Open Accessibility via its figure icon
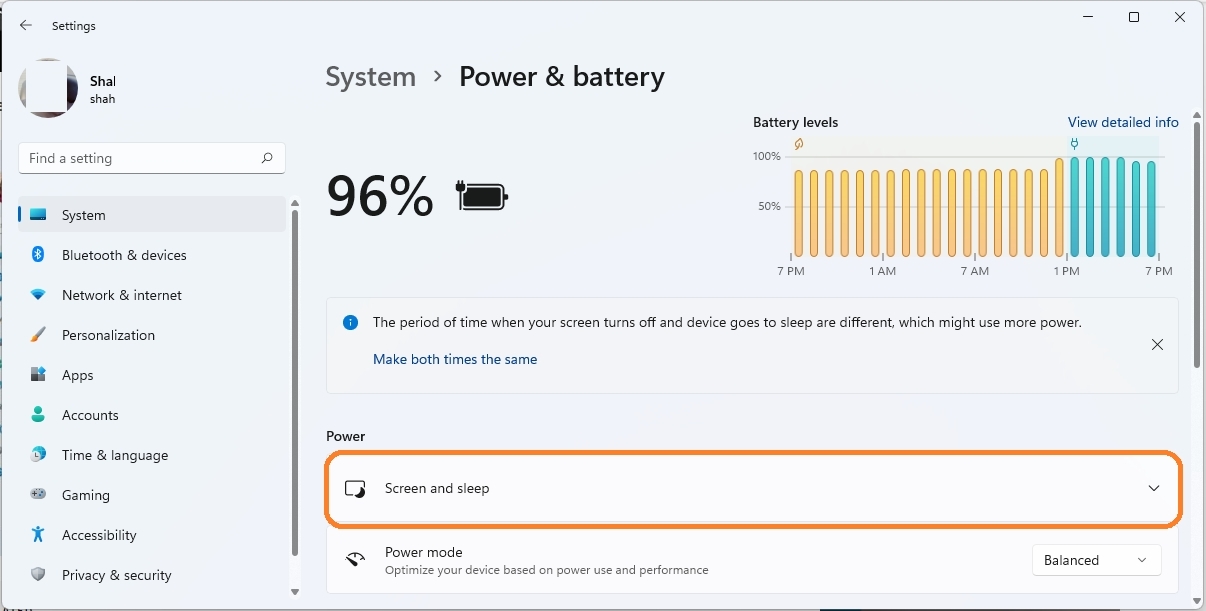 pyautogui.click(x=38, y=535)
